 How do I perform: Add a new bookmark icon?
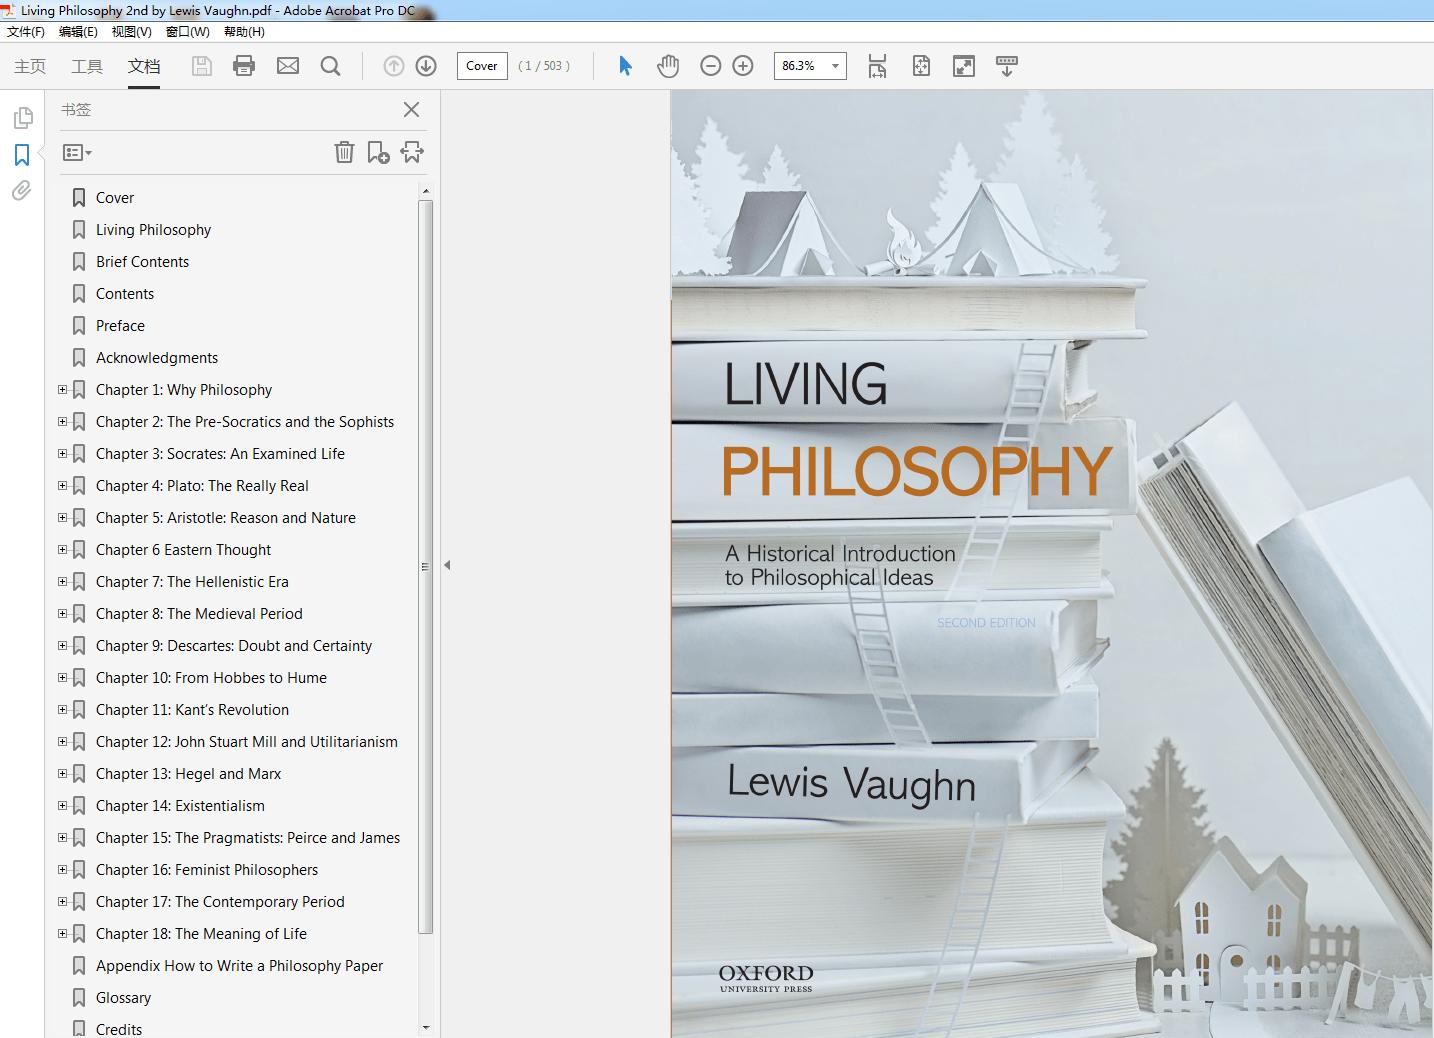[378, 152]
